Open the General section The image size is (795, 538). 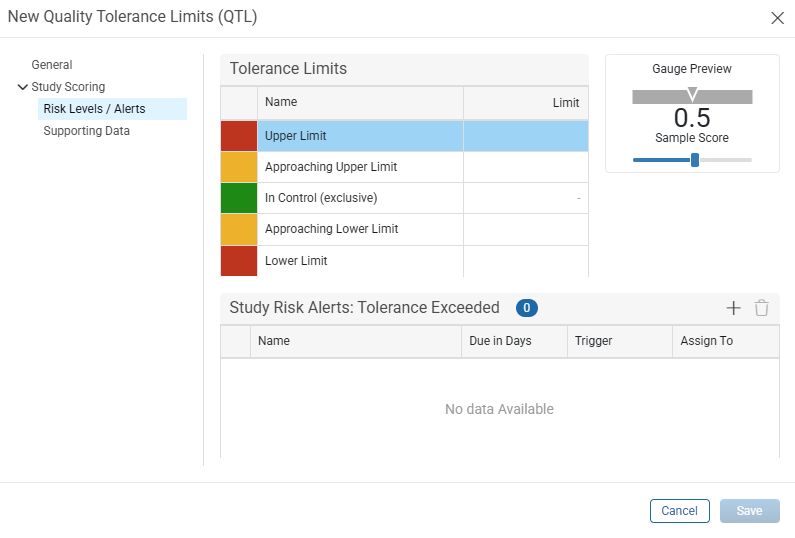click(x=52, y=65)
